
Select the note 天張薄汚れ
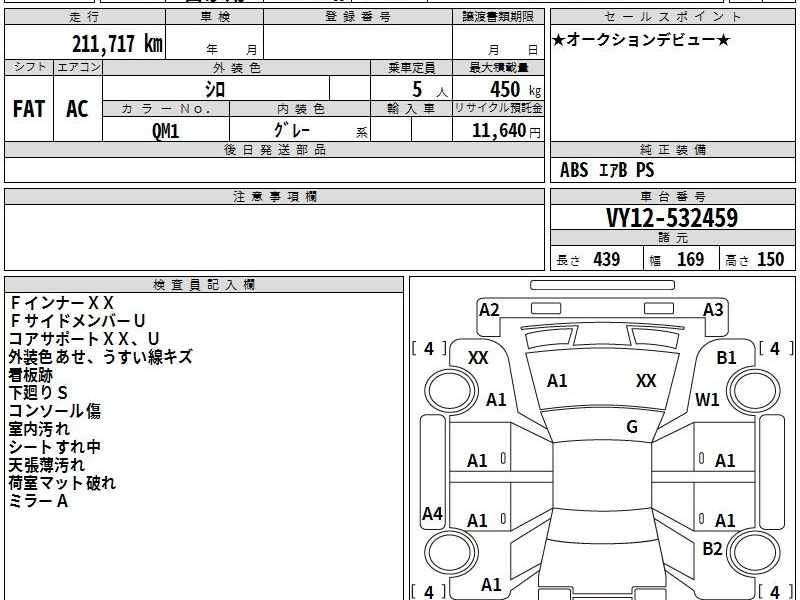46,465
